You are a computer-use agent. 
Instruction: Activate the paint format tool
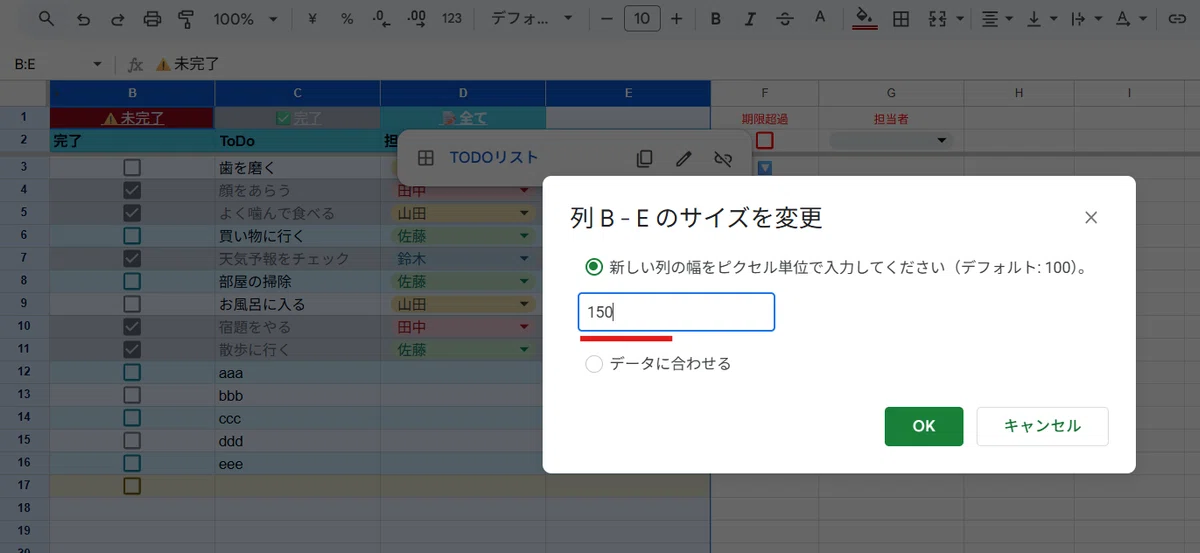tap(186, 18)
